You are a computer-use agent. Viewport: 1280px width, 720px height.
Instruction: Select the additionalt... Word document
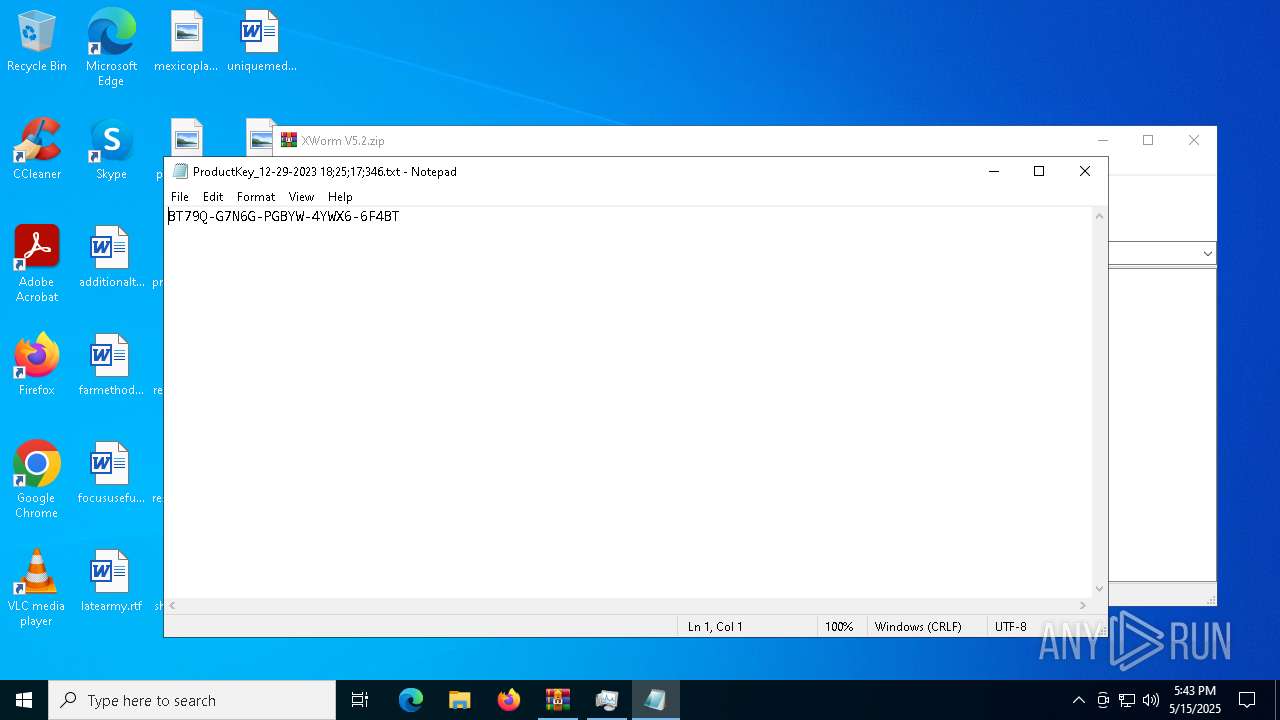[x=111, y=258]
